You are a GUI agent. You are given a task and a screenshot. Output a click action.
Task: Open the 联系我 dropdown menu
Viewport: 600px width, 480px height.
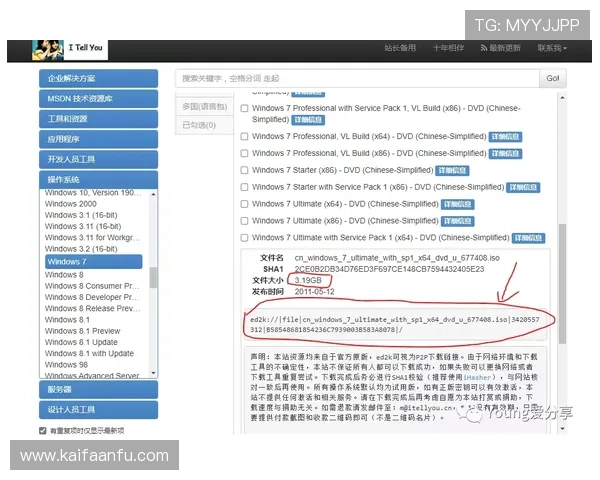552,48
